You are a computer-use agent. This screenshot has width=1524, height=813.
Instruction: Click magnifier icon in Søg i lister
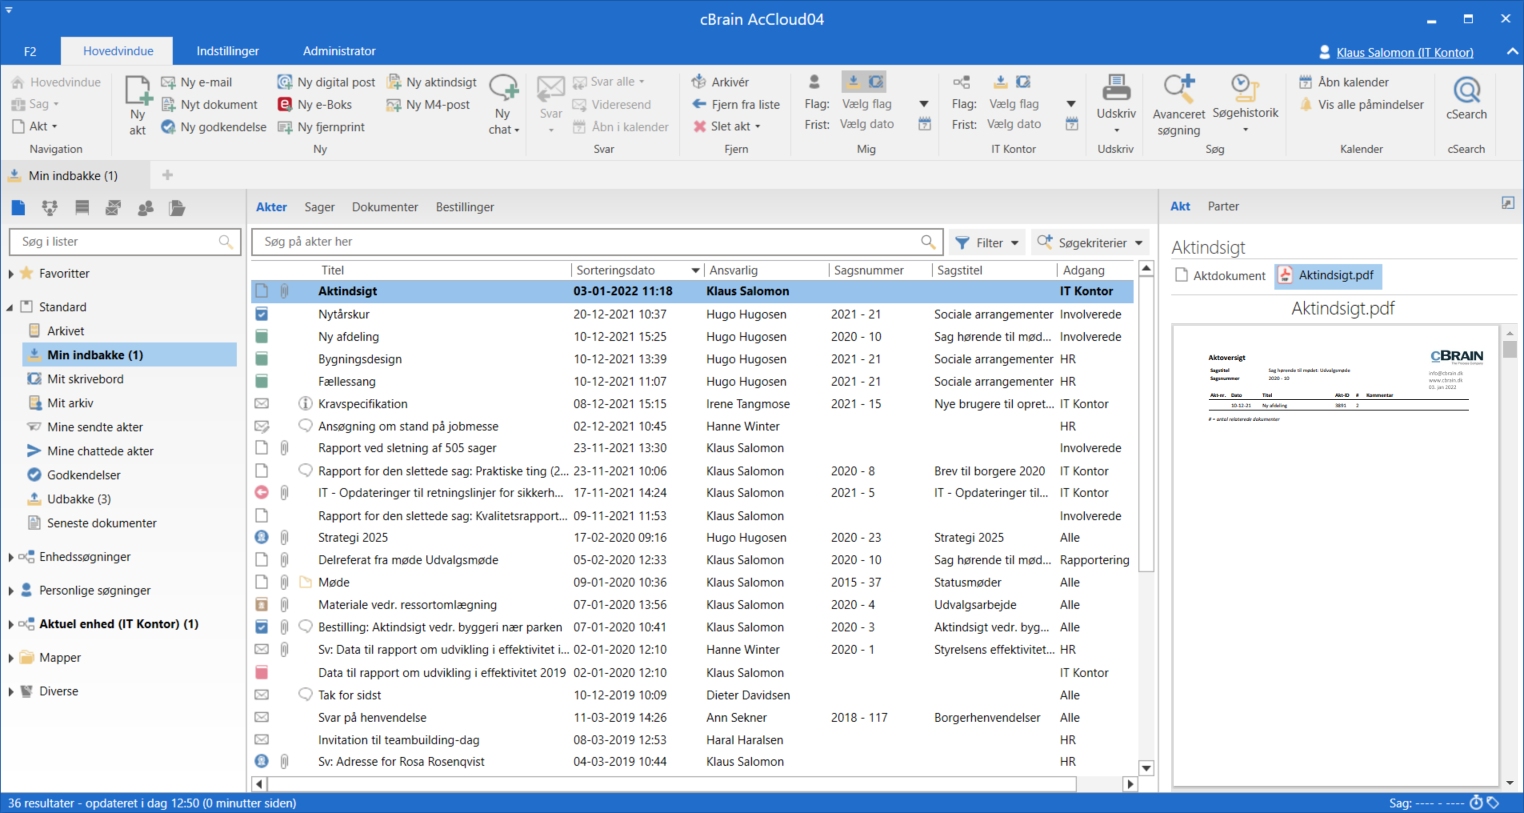click(226, 241)
